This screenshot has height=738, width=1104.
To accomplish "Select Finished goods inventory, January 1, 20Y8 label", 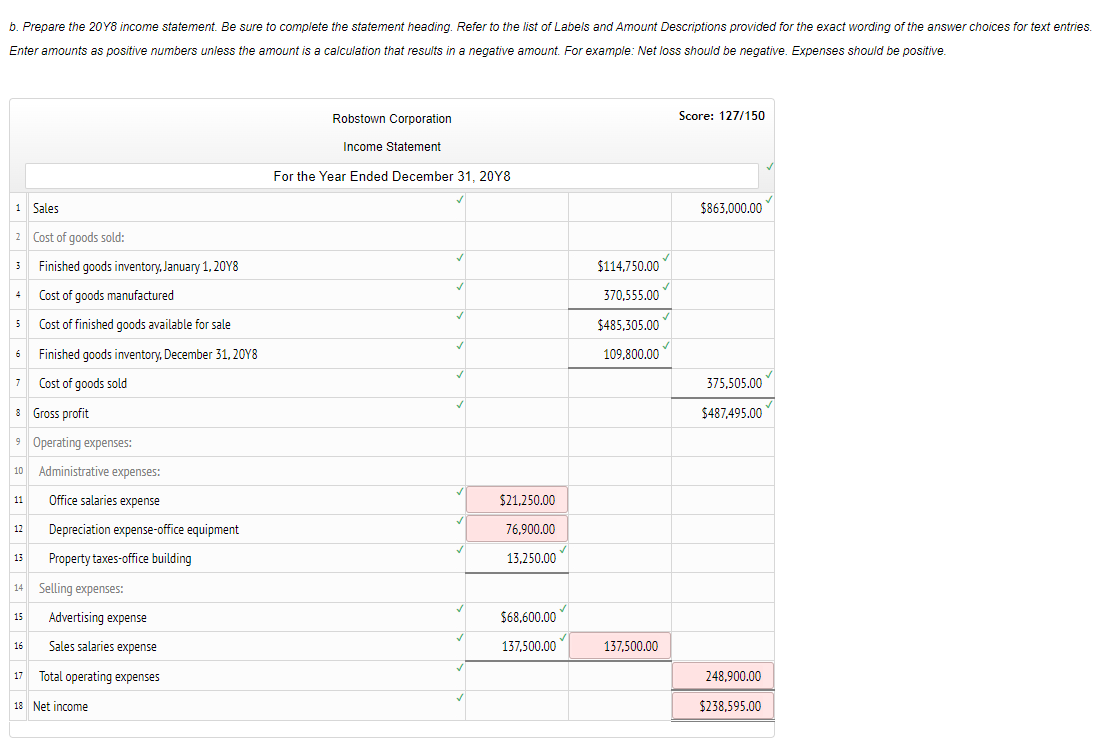I will (139, 266).
